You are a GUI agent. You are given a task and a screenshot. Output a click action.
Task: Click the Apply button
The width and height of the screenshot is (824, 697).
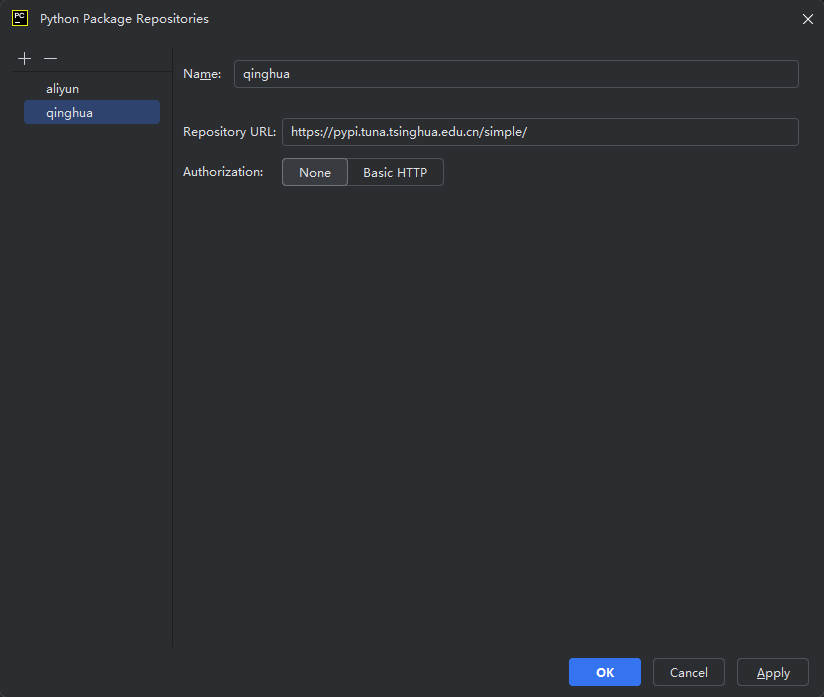point(773,672)
